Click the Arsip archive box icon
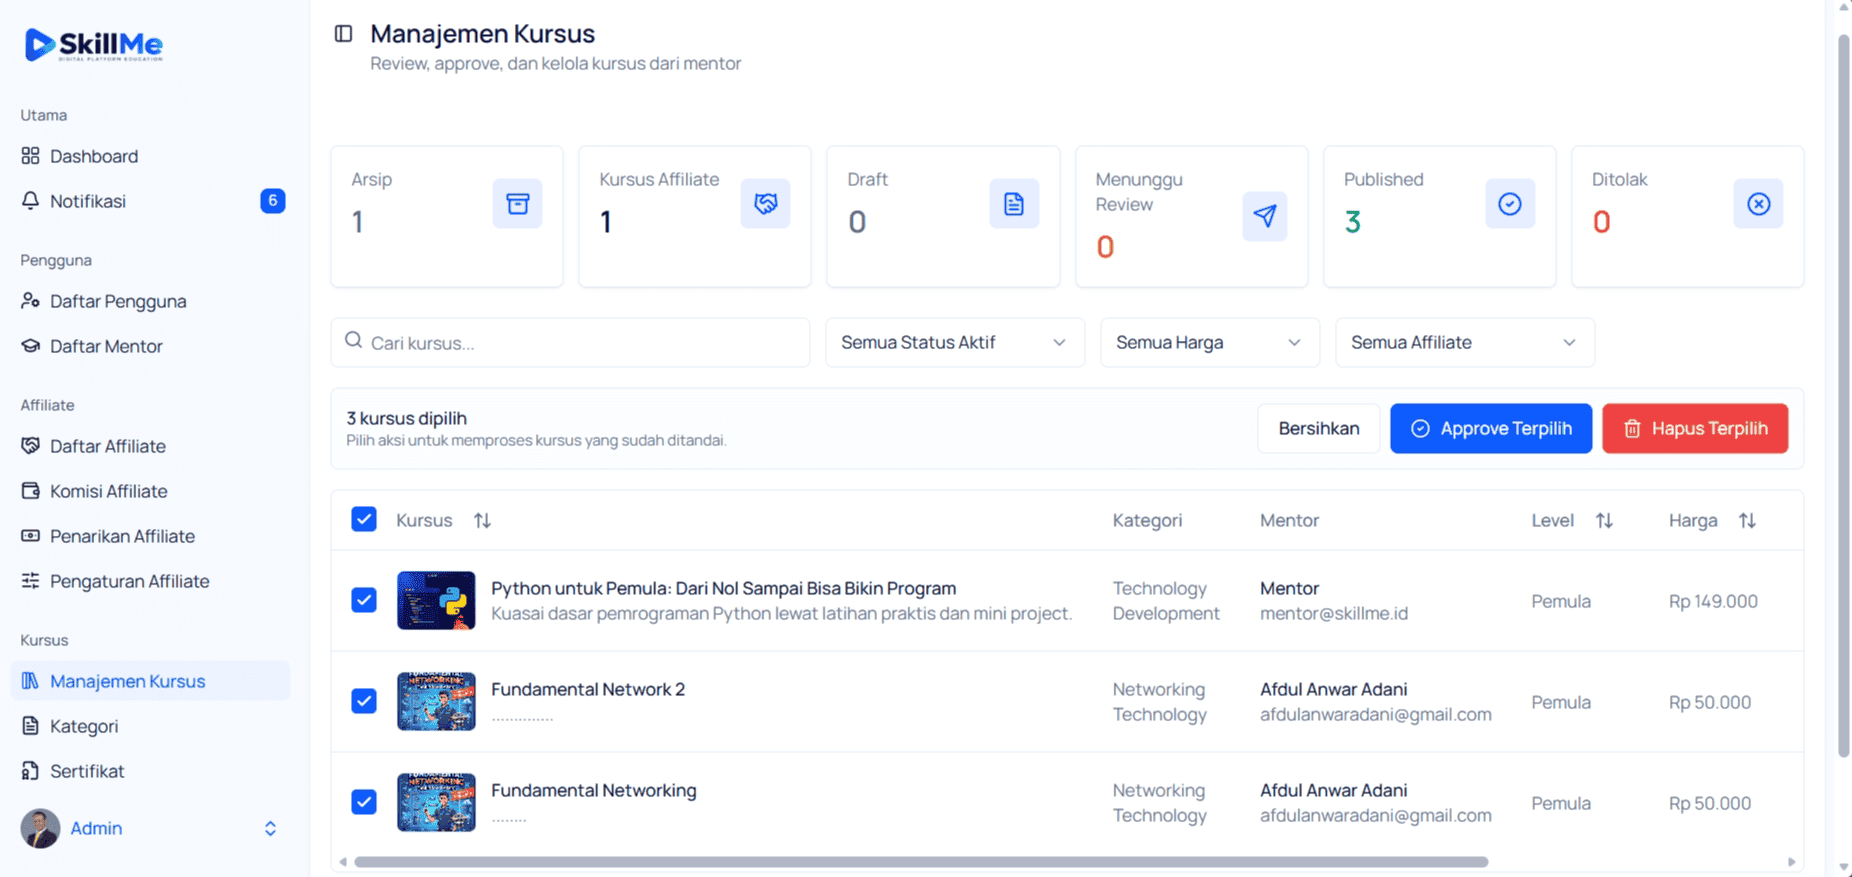The image size is (1852, 877). click(x=517, y=204)
